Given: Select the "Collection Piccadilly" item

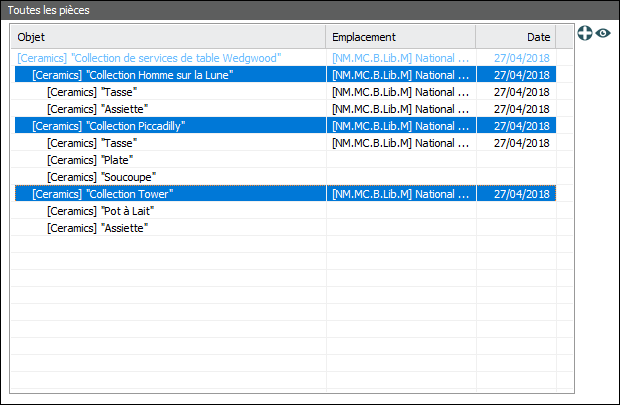Looking at the screenshot, I should point(109,126).
